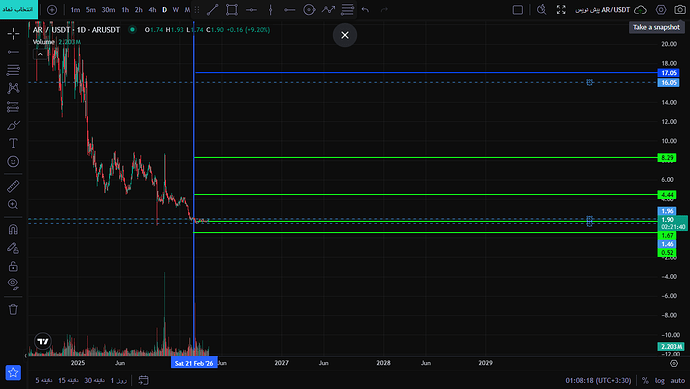Select the 30-minute range button at bottom
The width and height of the screenshot is (690, 389).
coord(94,380)
